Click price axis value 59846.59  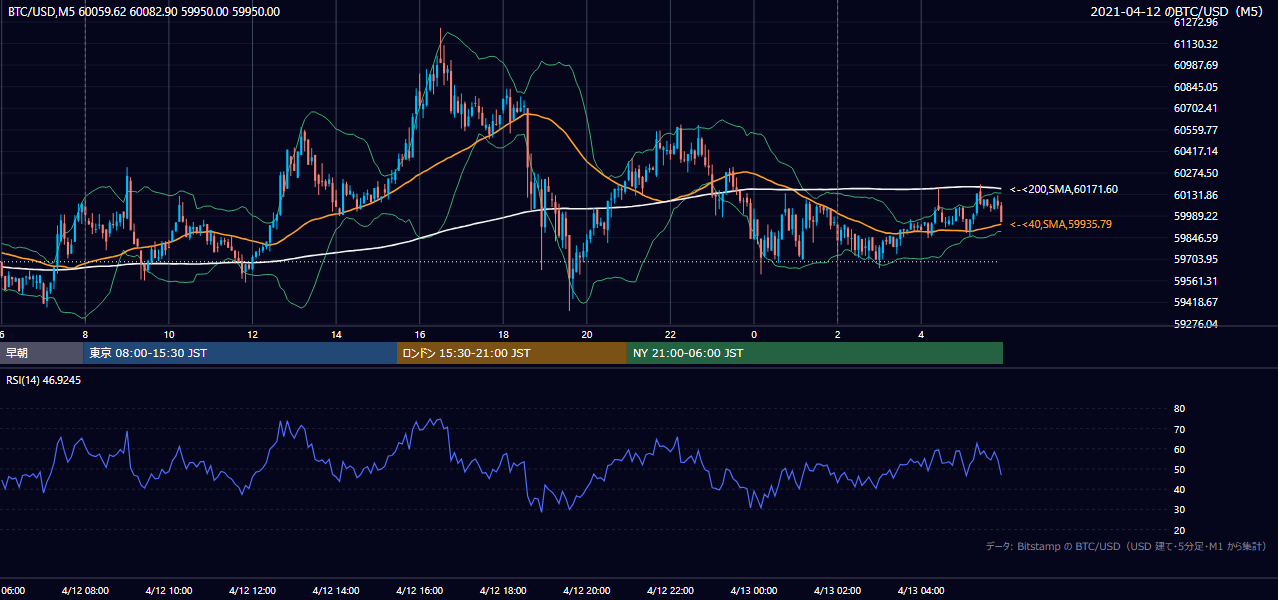coord(1195,238)
